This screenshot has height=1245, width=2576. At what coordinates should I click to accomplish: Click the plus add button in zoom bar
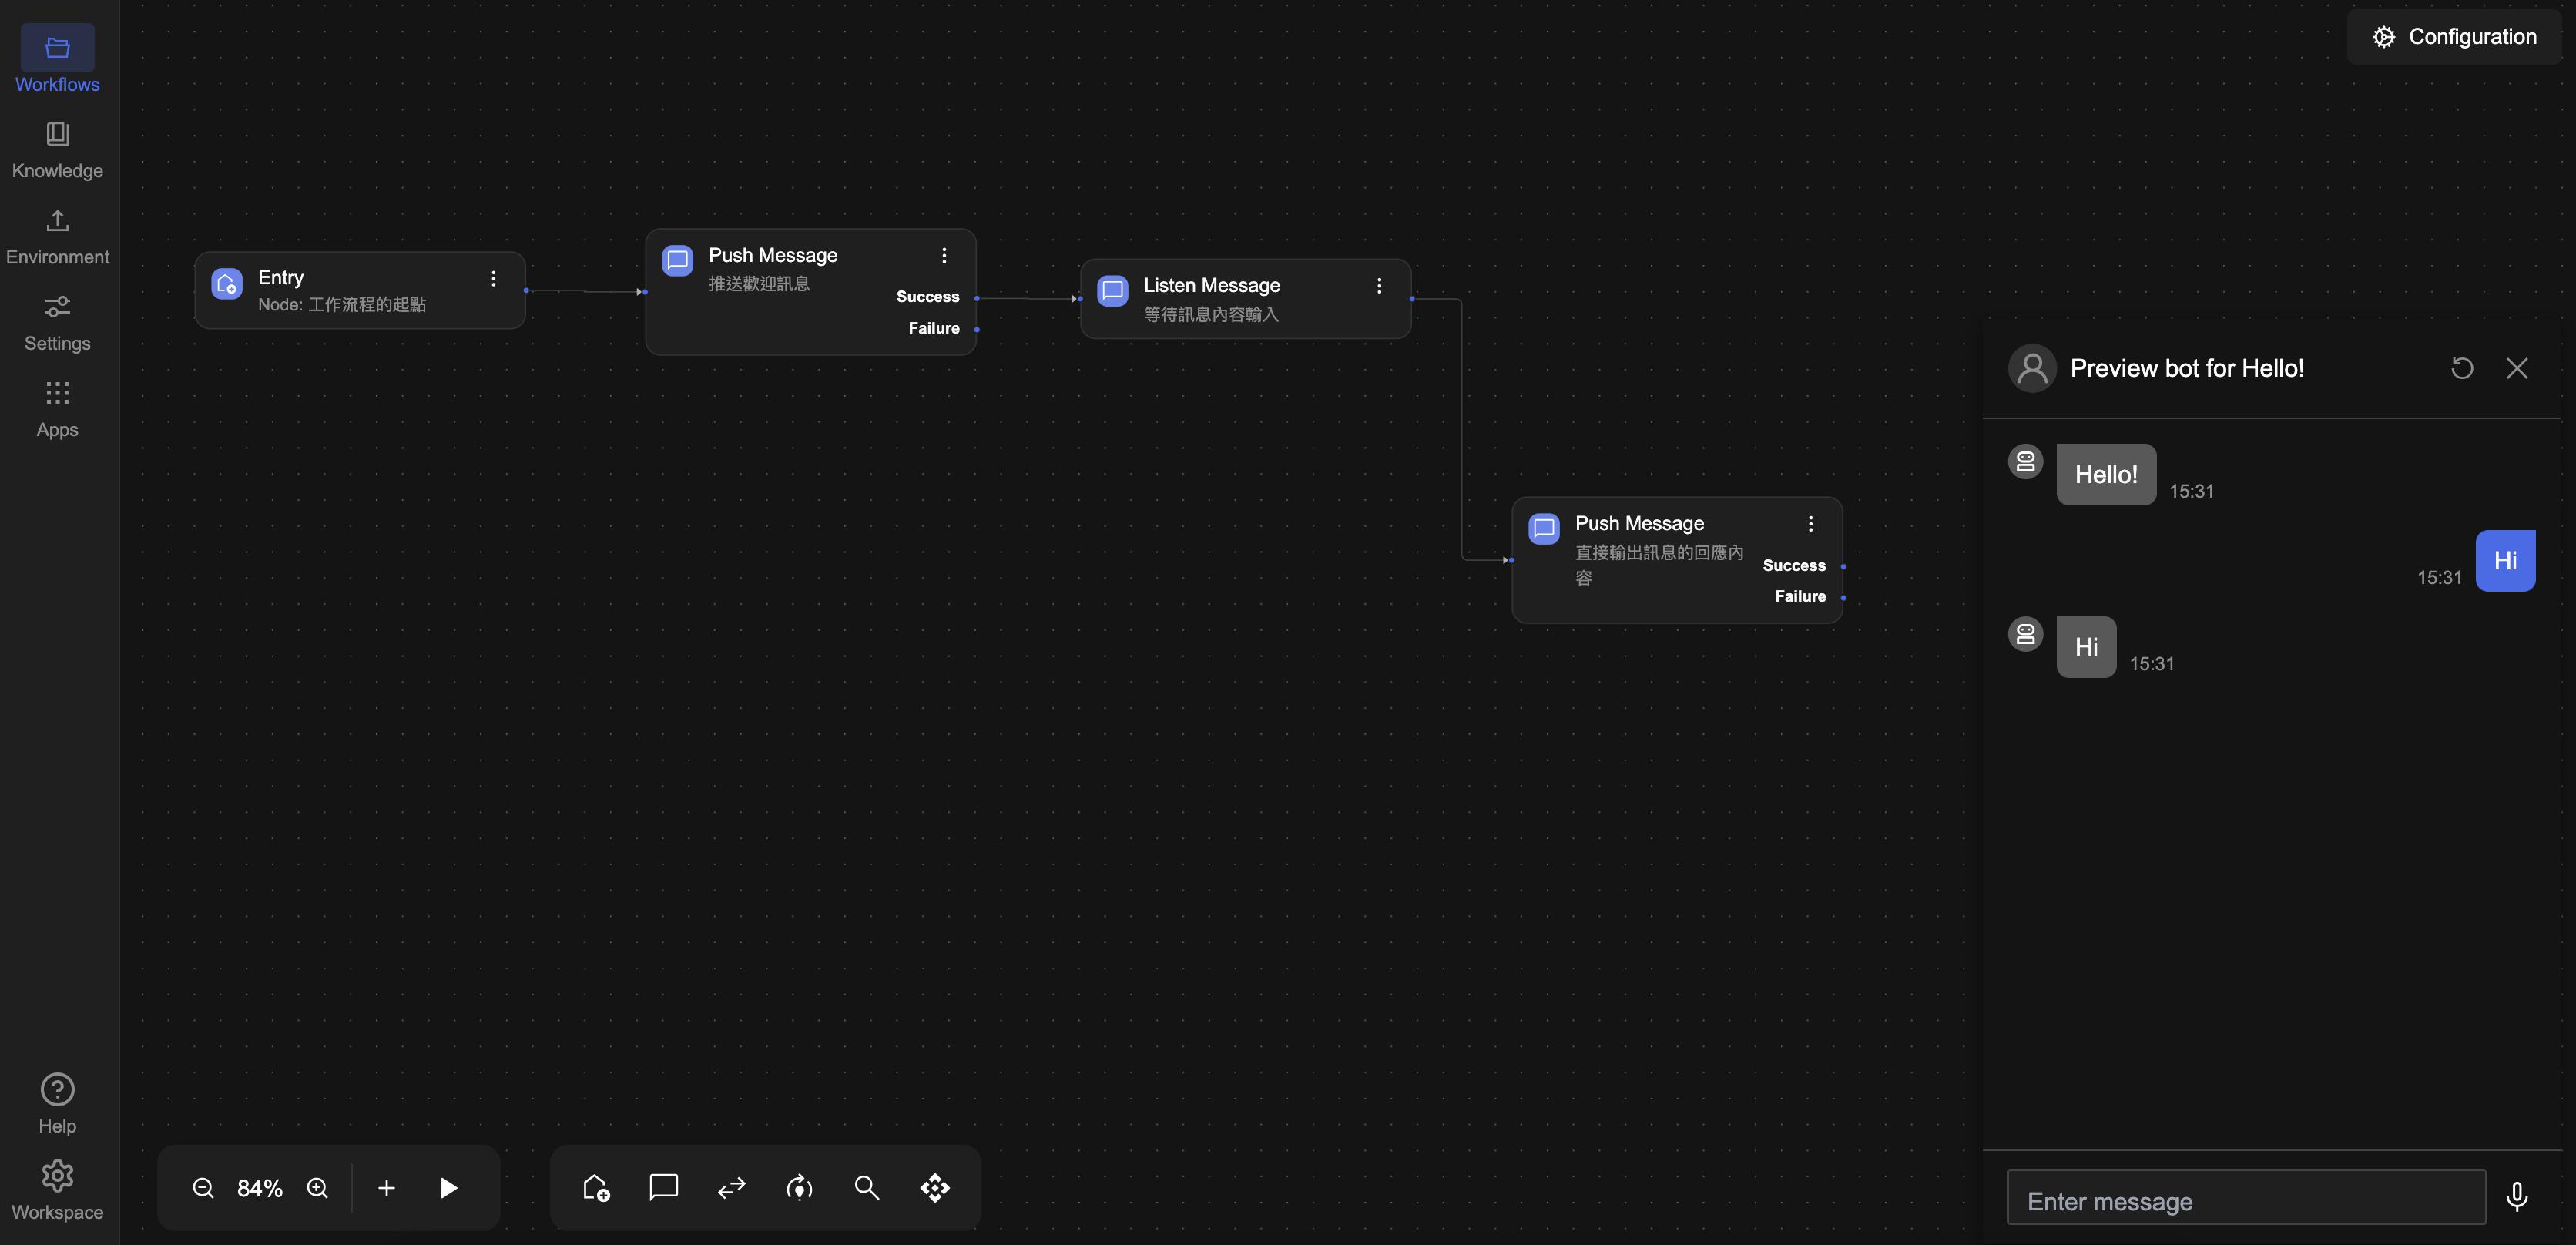click(x=386, y=1188)
